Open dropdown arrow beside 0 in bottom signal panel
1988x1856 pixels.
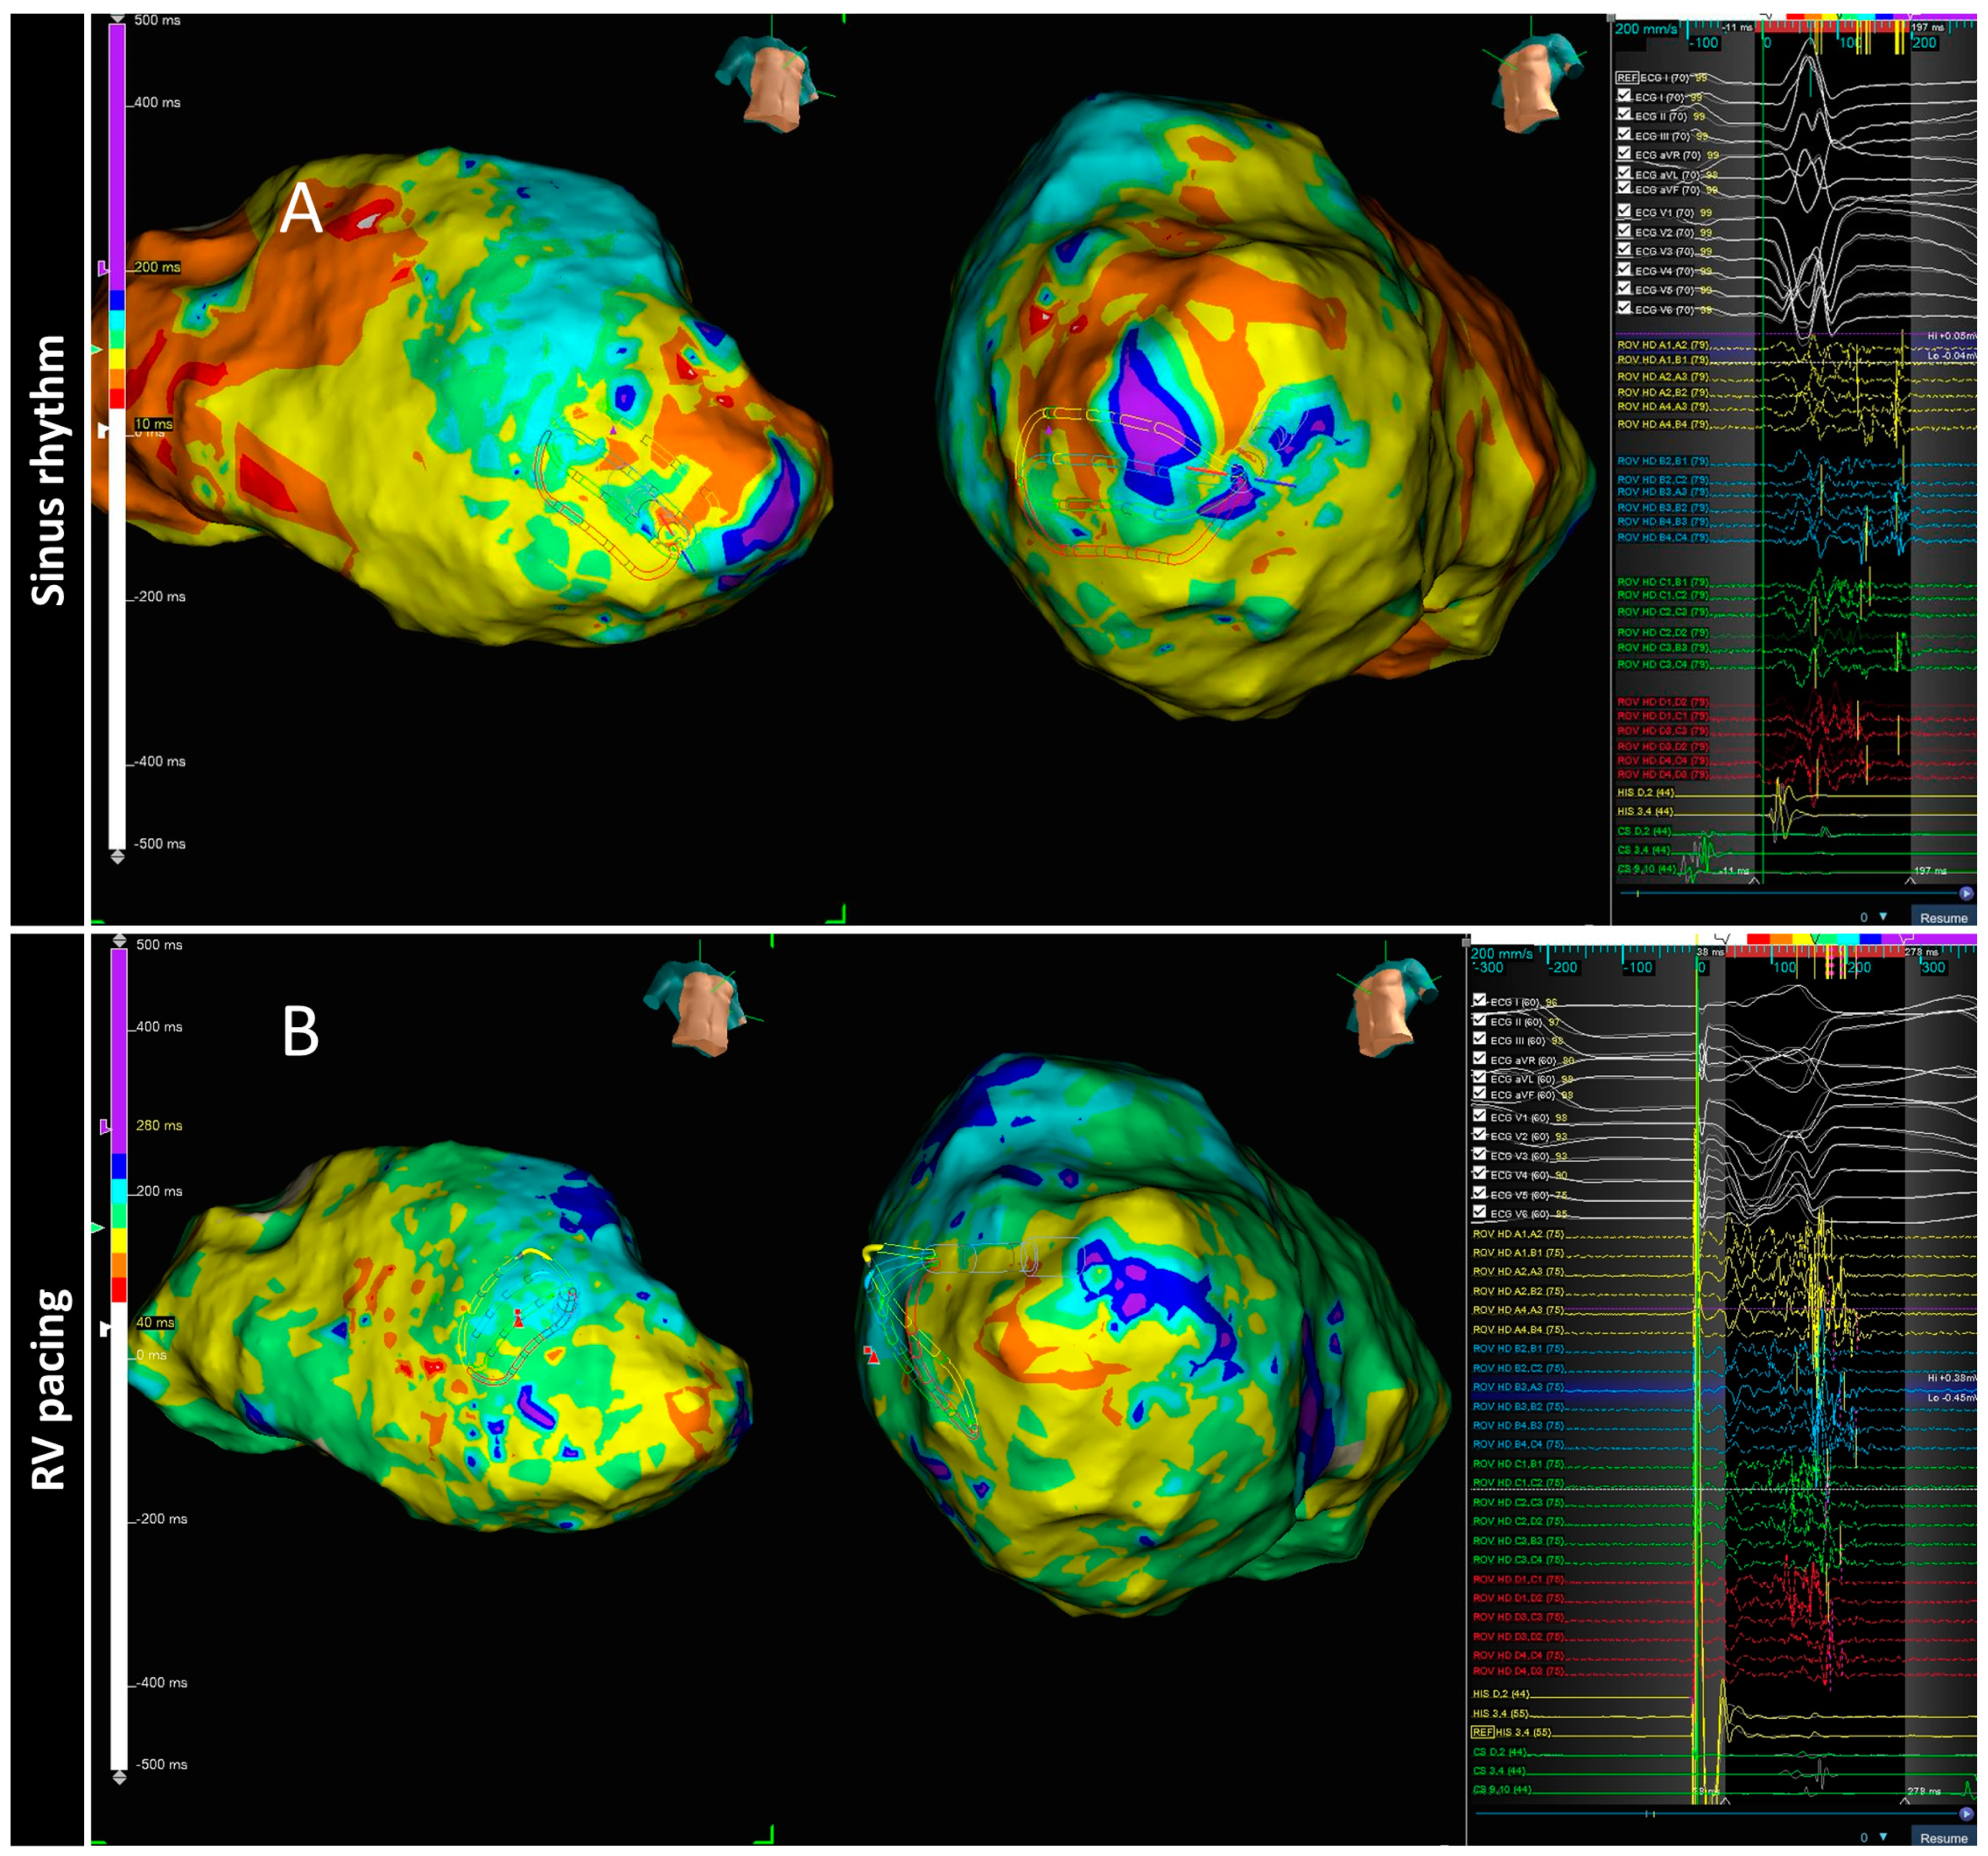click(1883, 1837)
